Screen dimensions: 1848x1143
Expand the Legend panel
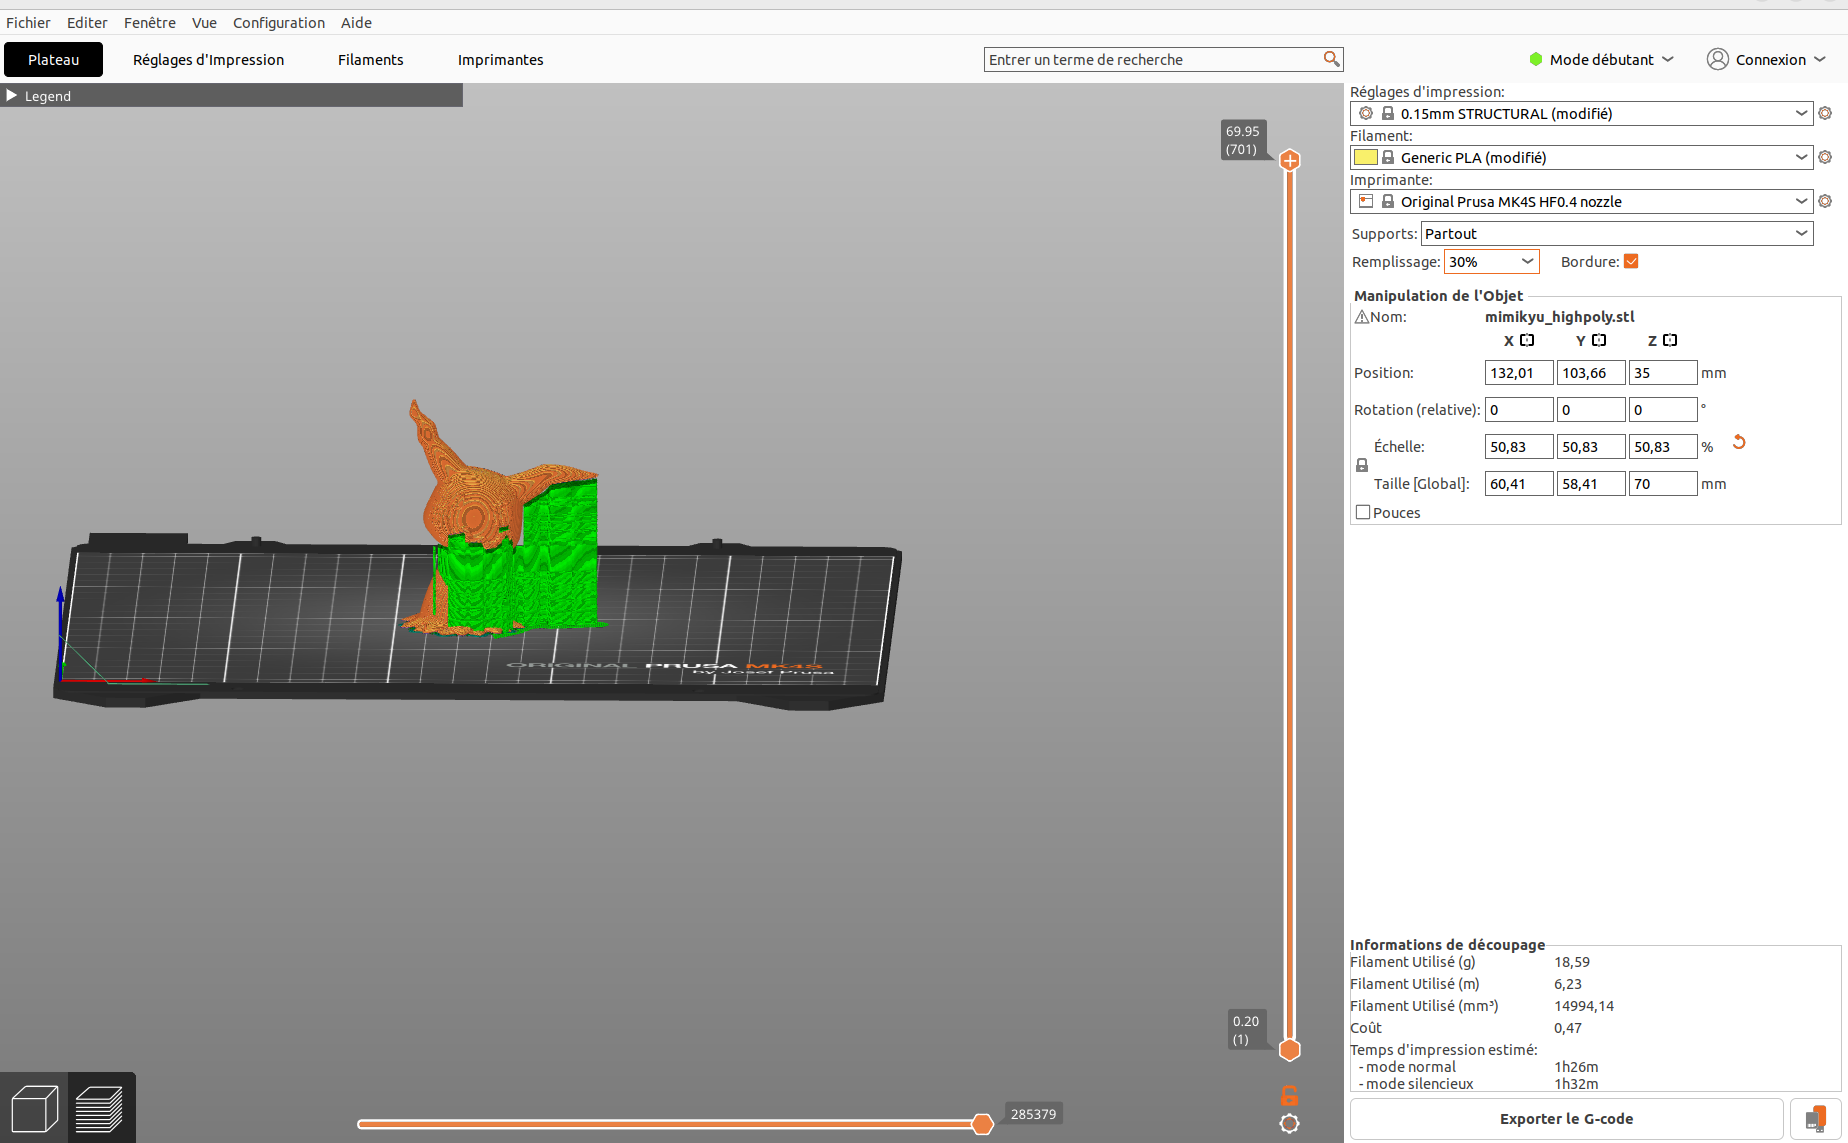point(12,95)
